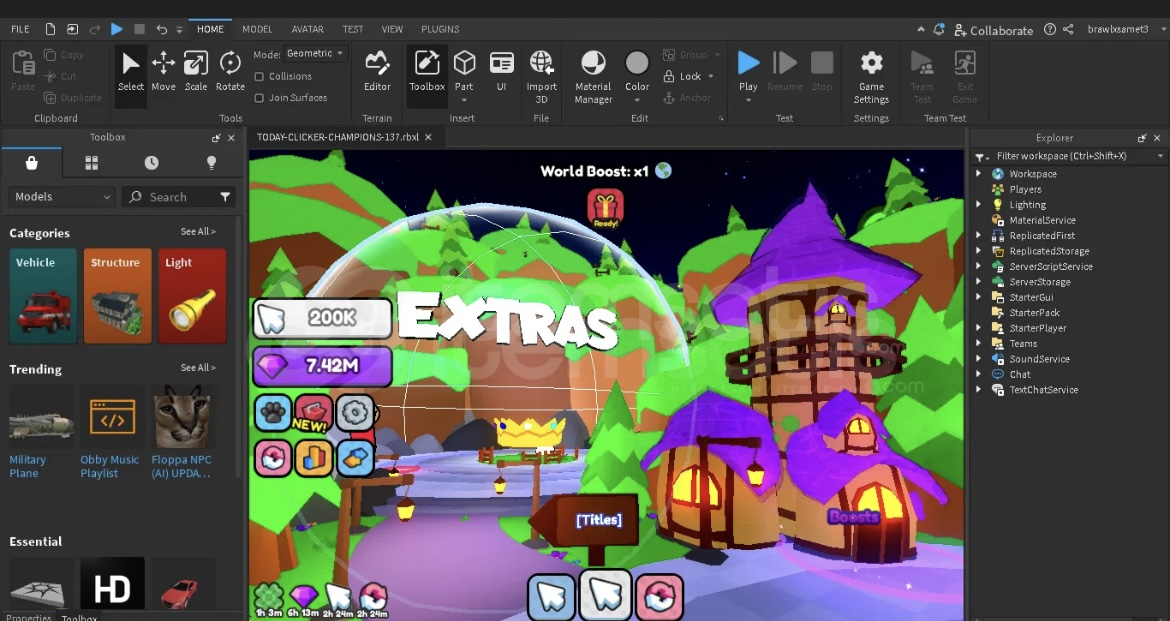This screenshot has width=1170, height=621.
Task: Click the gear button in the game viewport
Action: pyautogui.click(x=354, y=412)
